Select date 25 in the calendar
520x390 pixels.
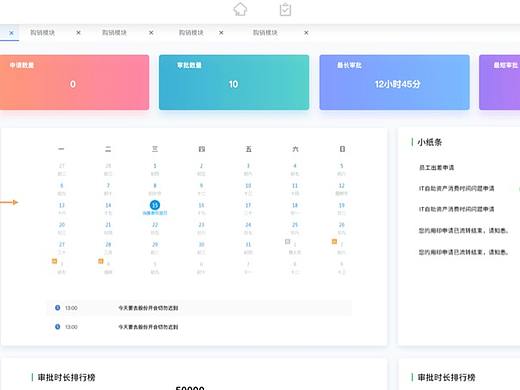coord(295,225)
